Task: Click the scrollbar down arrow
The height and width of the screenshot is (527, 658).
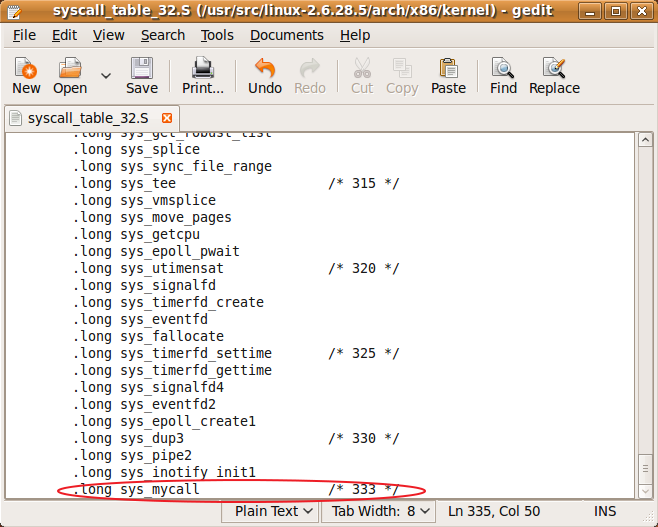Action: (x=645, y=490)
